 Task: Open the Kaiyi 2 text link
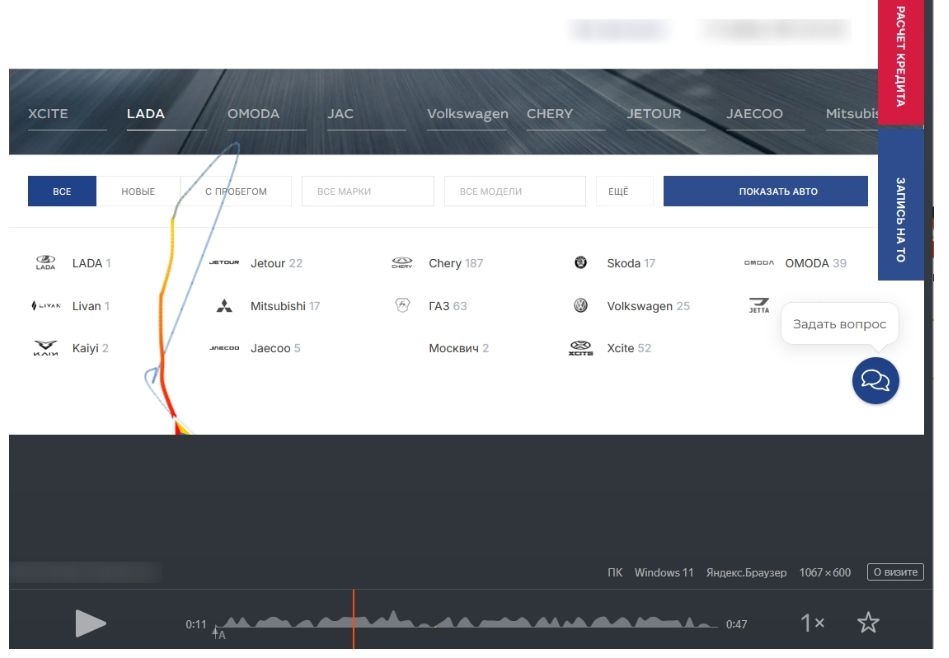(90, 348)
